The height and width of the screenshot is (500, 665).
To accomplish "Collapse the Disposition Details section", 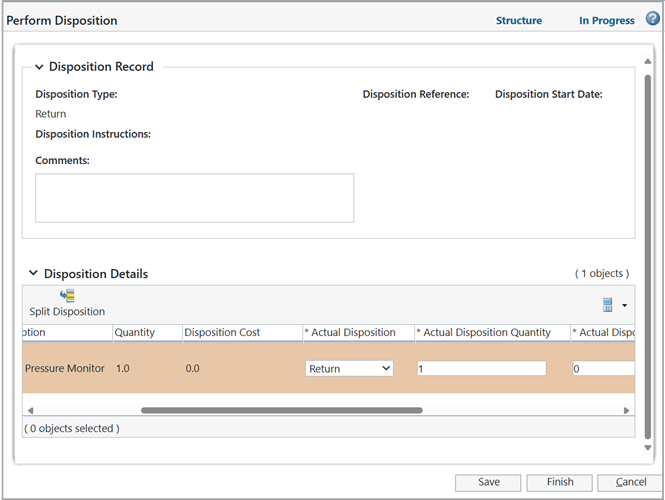I will coord(33,273).
